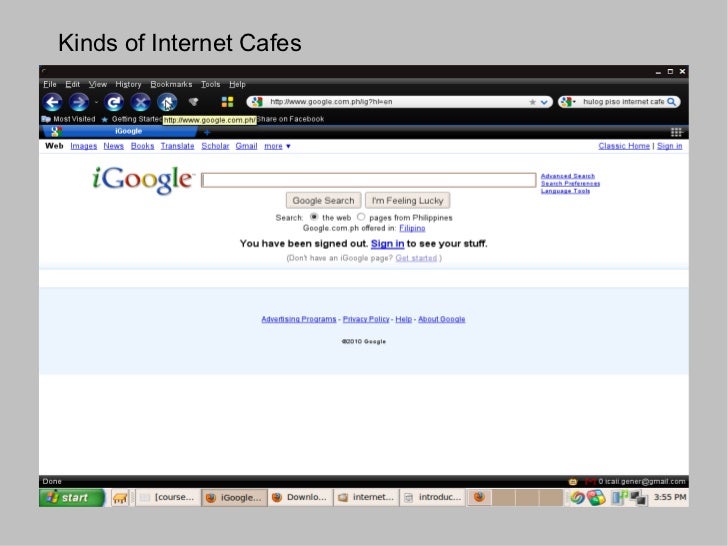The image size is (728, 546).
Task: Click the Back navigation arrow
Action: (x=52, y=102)
